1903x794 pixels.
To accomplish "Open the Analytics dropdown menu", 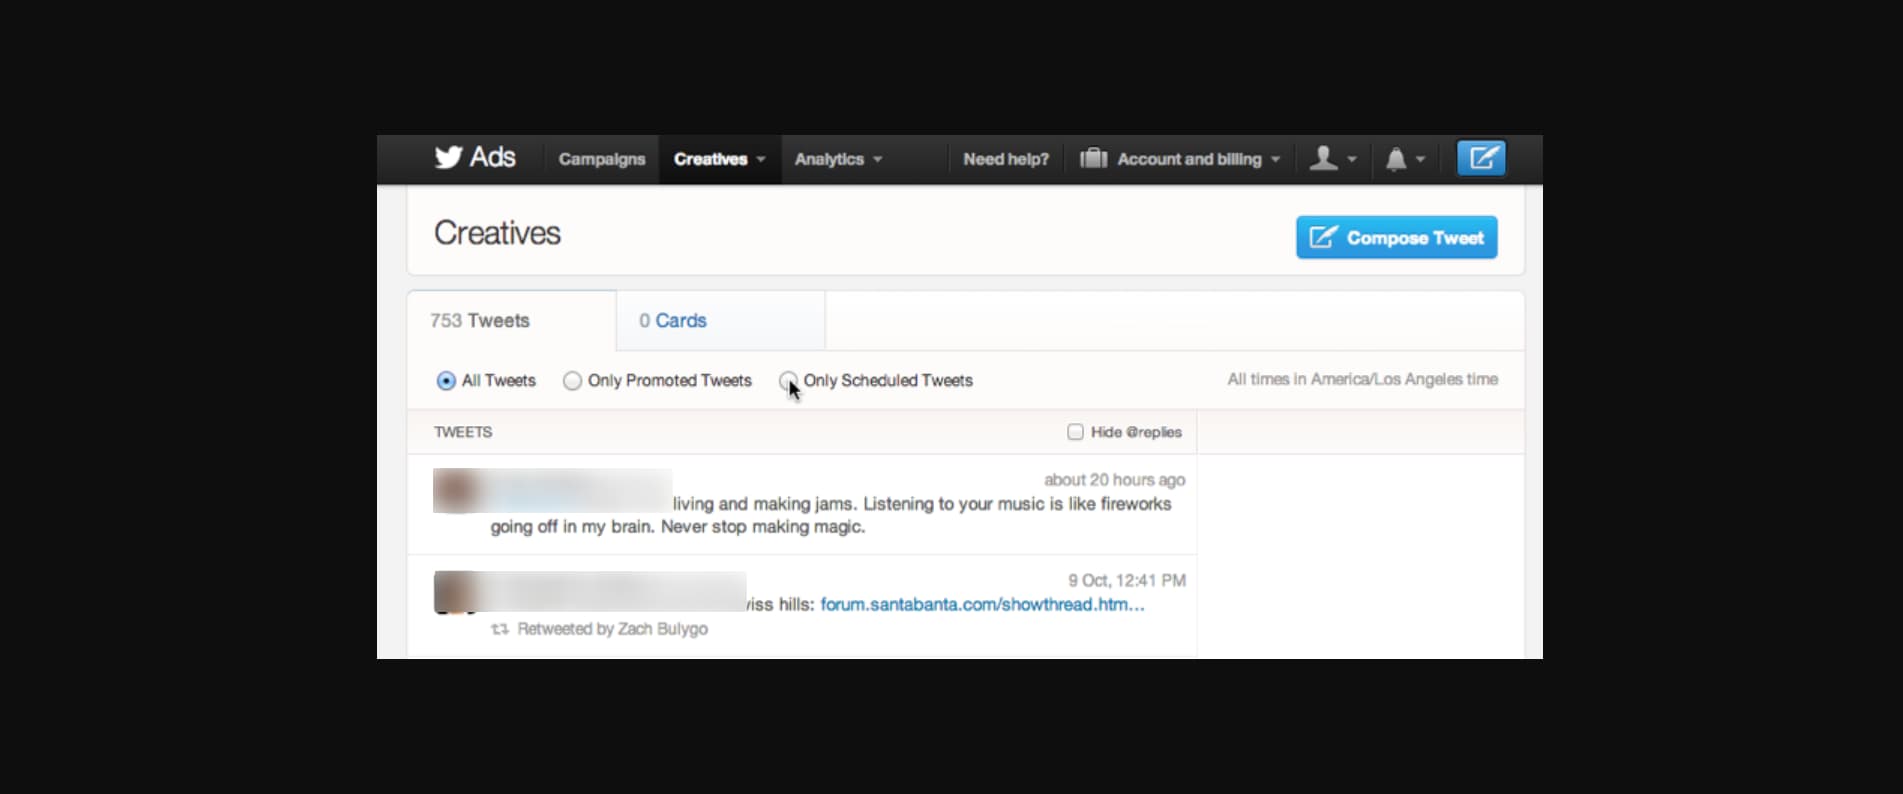I will [x=838, y=159].
